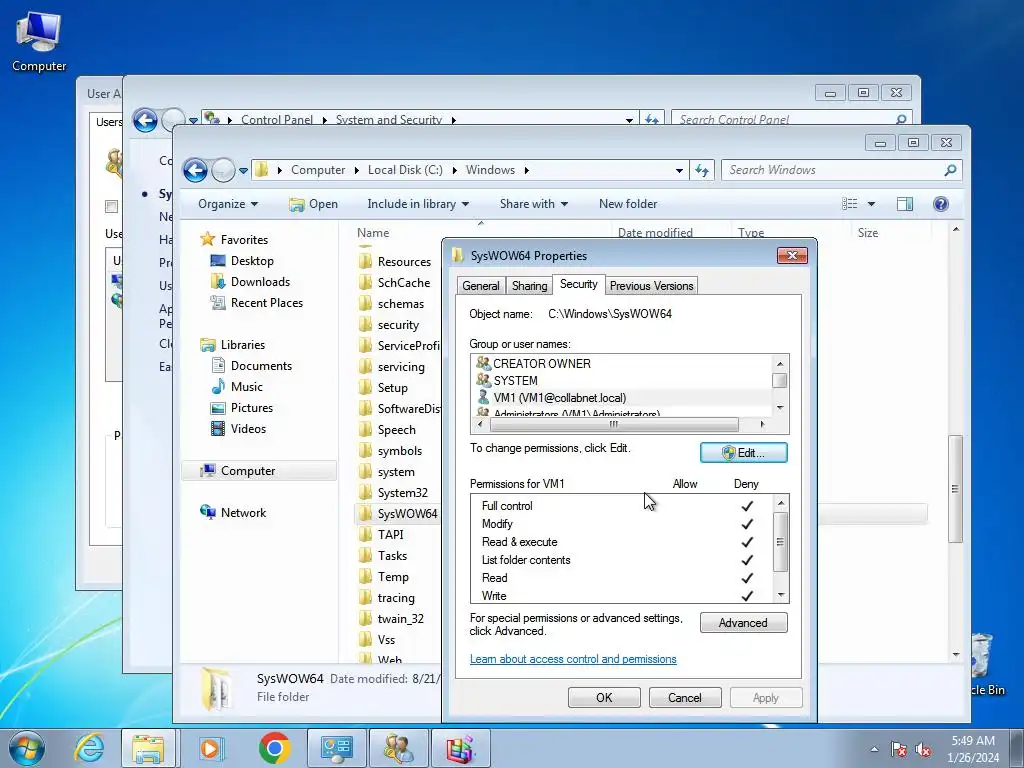Open the view options dropdown arrow
The height and width of the screenshot is (768, 1024).
(x=871, y=204)
